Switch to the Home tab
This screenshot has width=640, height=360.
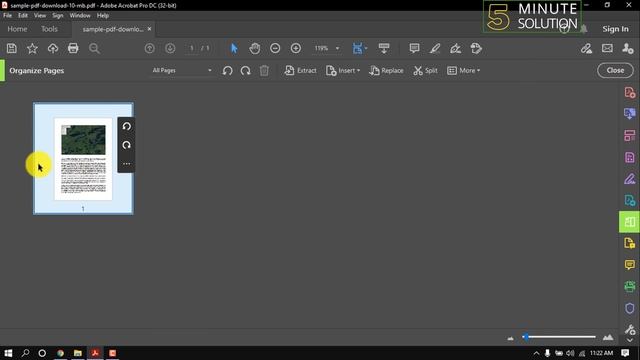(x=17, y=29)
